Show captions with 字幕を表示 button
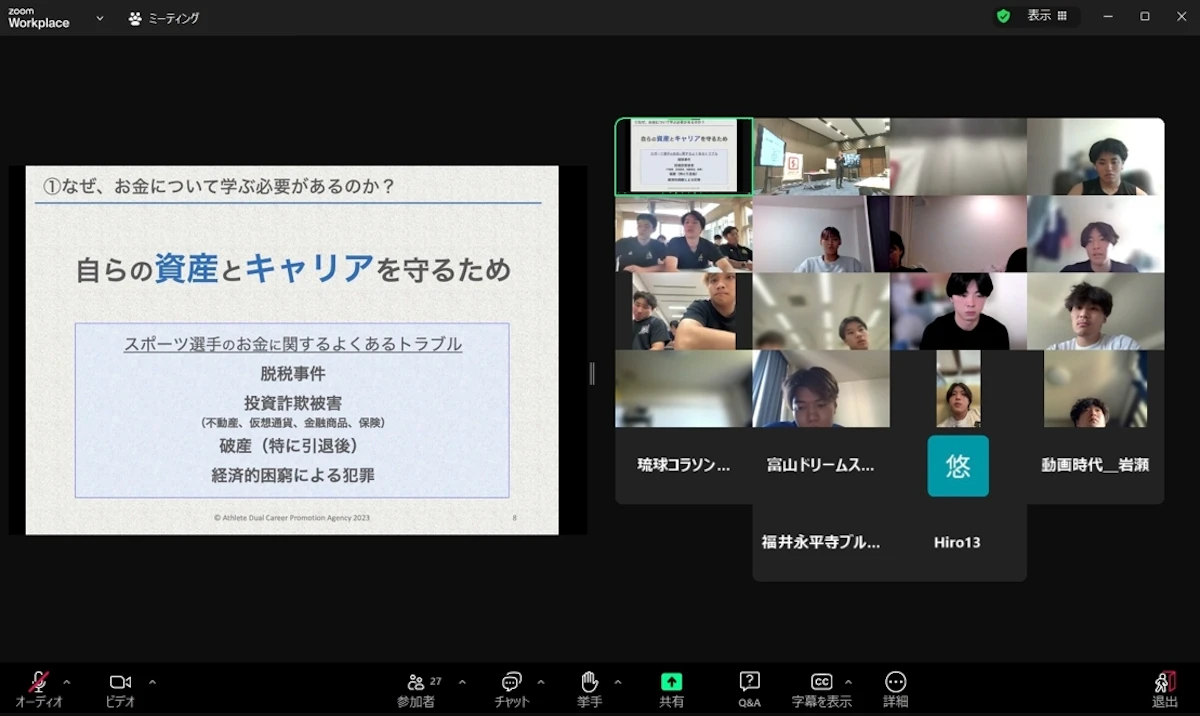Image resolution: width=1200 pixels, height=716 pixels. 821,689
